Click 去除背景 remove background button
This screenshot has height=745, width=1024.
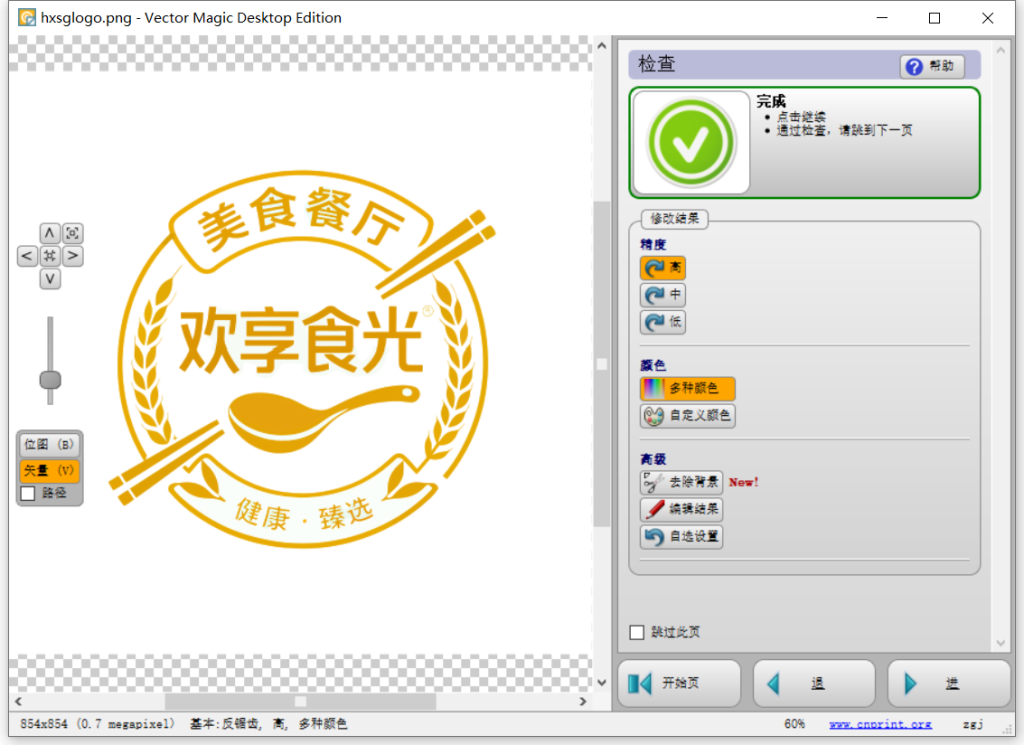(681, 482)
